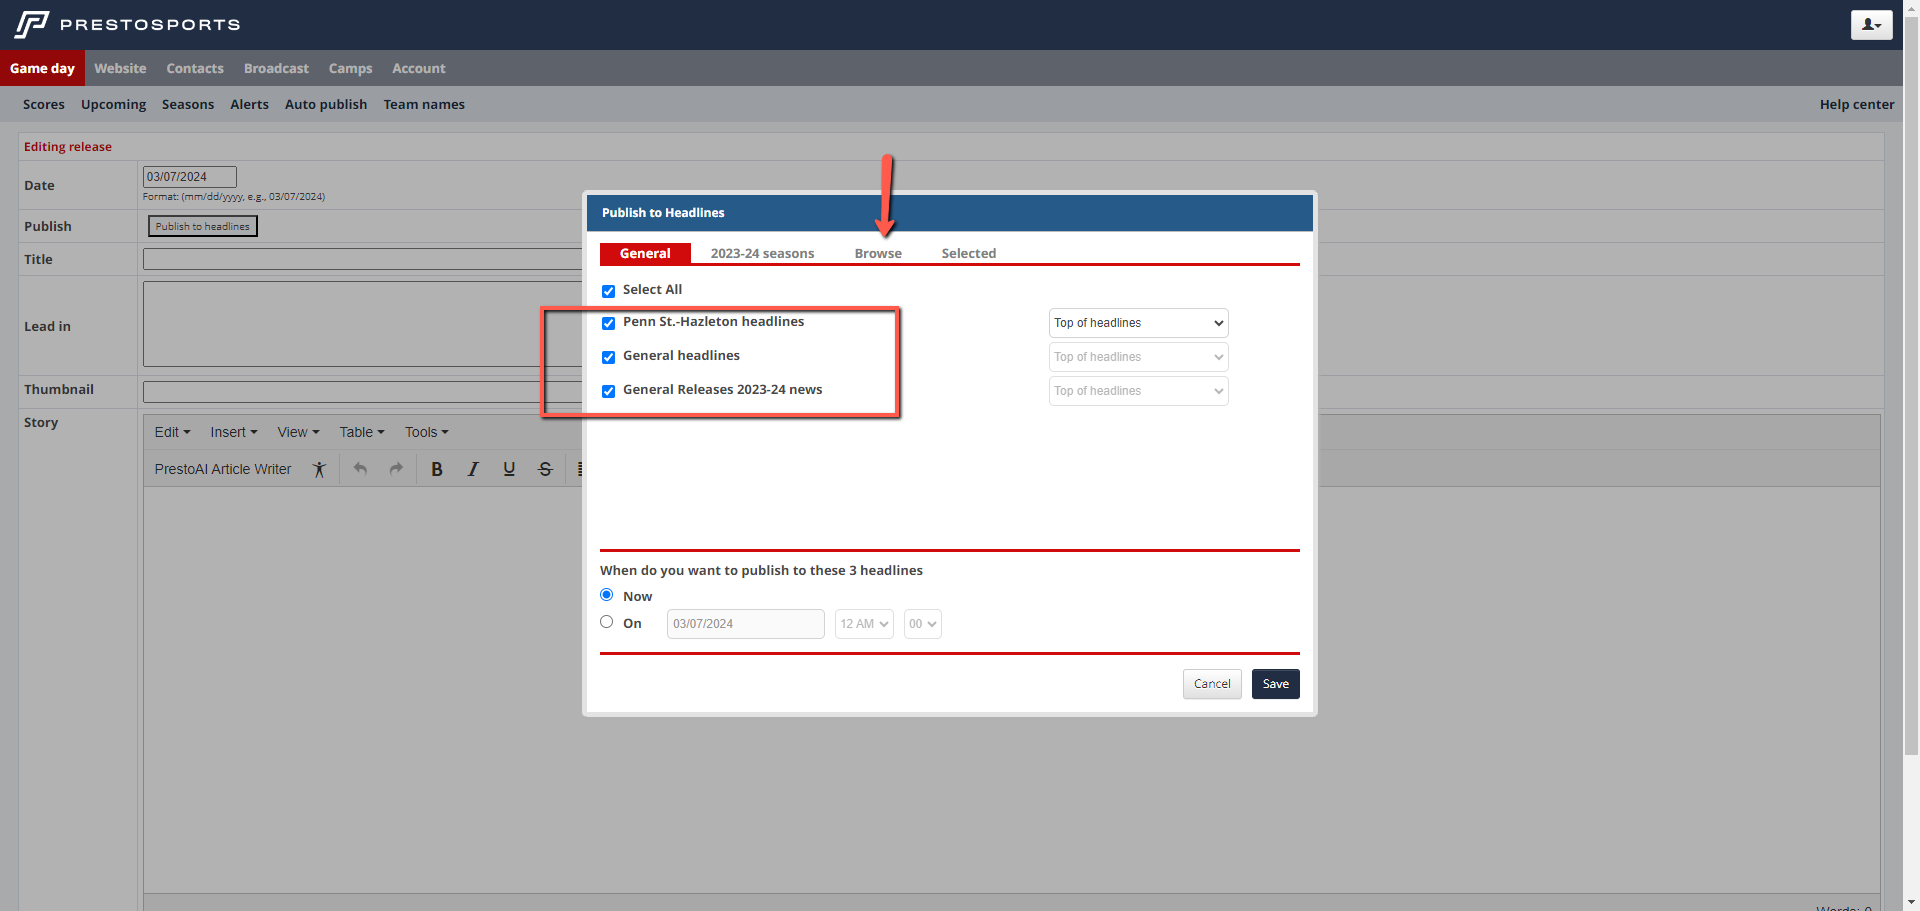Viewport: 1920px width, 911px height.
Task: Click the Cancel button in dialog
Action: [1212, 684]
